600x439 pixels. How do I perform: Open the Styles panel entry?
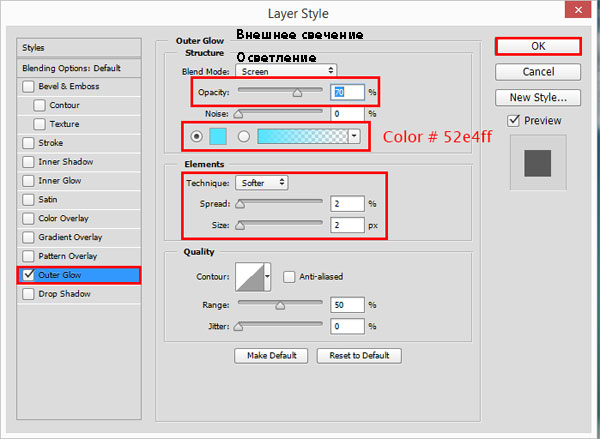tap(79, 48)
